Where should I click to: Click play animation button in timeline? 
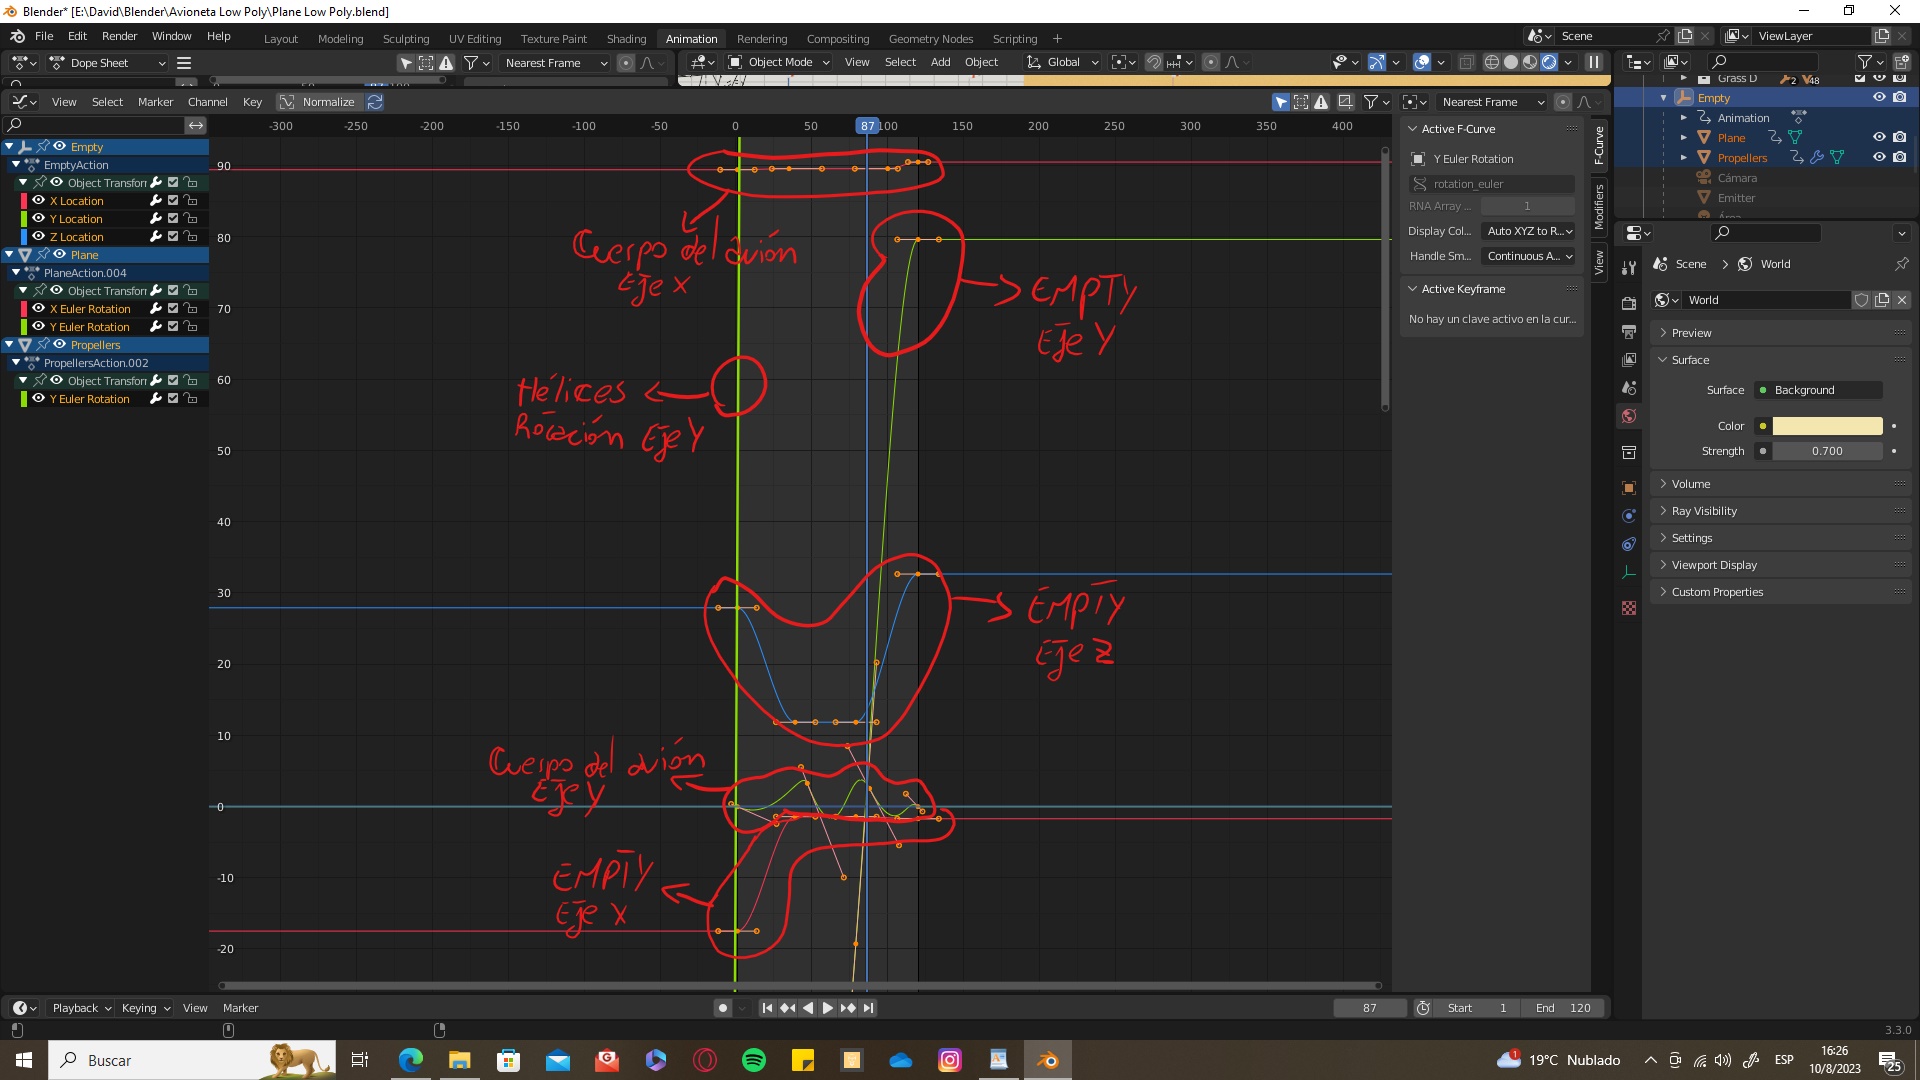[x=827, y=1008]
